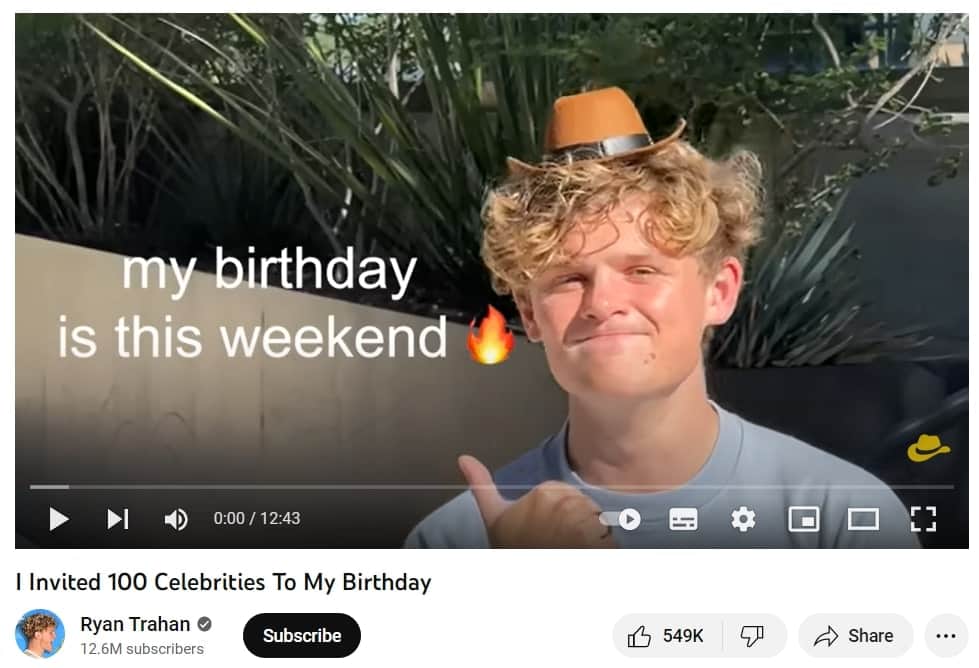Click the video progress bar

(492, 486)
